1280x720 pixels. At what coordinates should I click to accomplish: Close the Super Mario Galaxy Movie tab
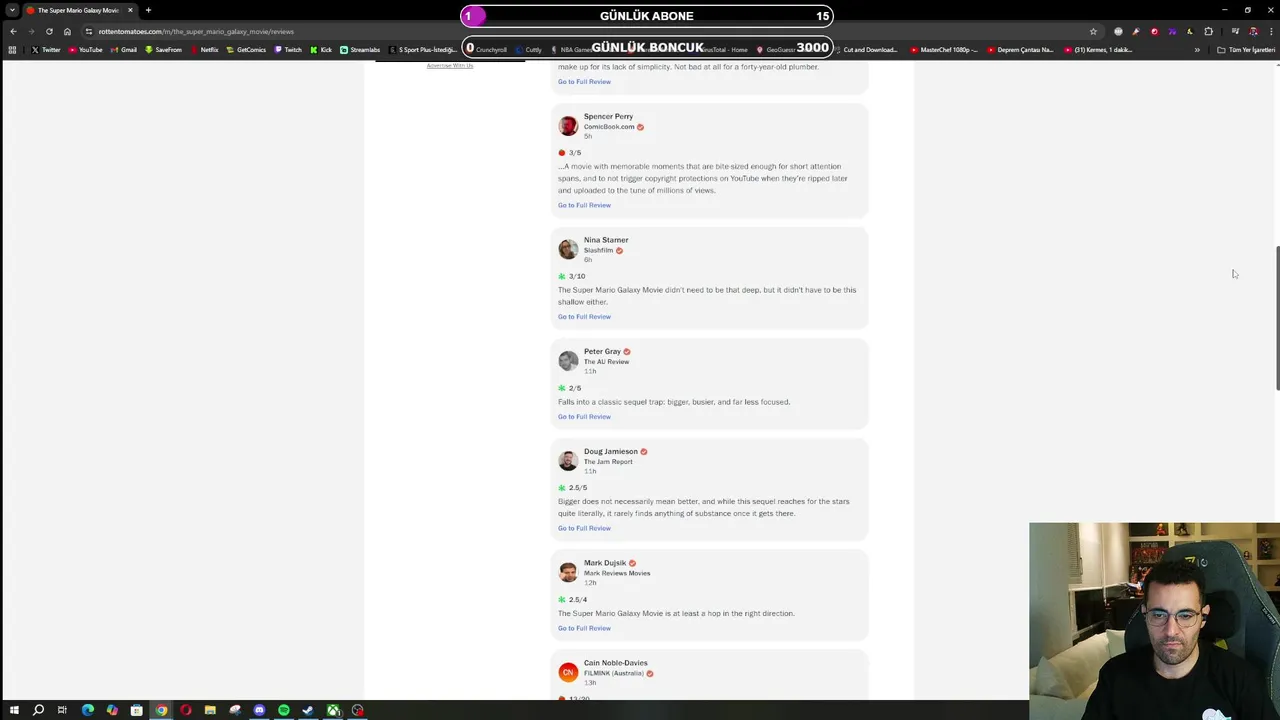click(x=130, y=10)
